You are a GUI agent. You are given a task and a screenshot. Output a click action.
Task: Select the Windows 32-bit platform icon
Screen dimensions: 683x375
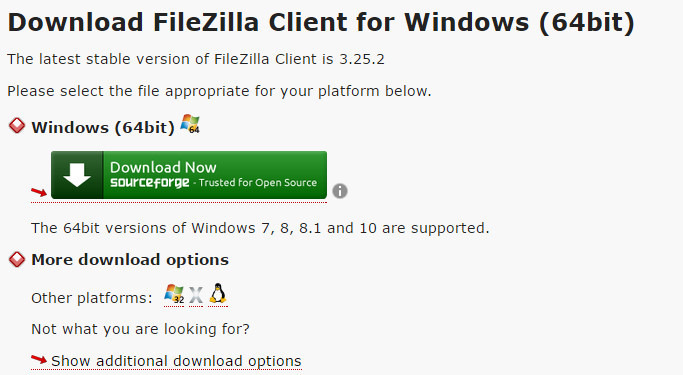pos(174,294)
